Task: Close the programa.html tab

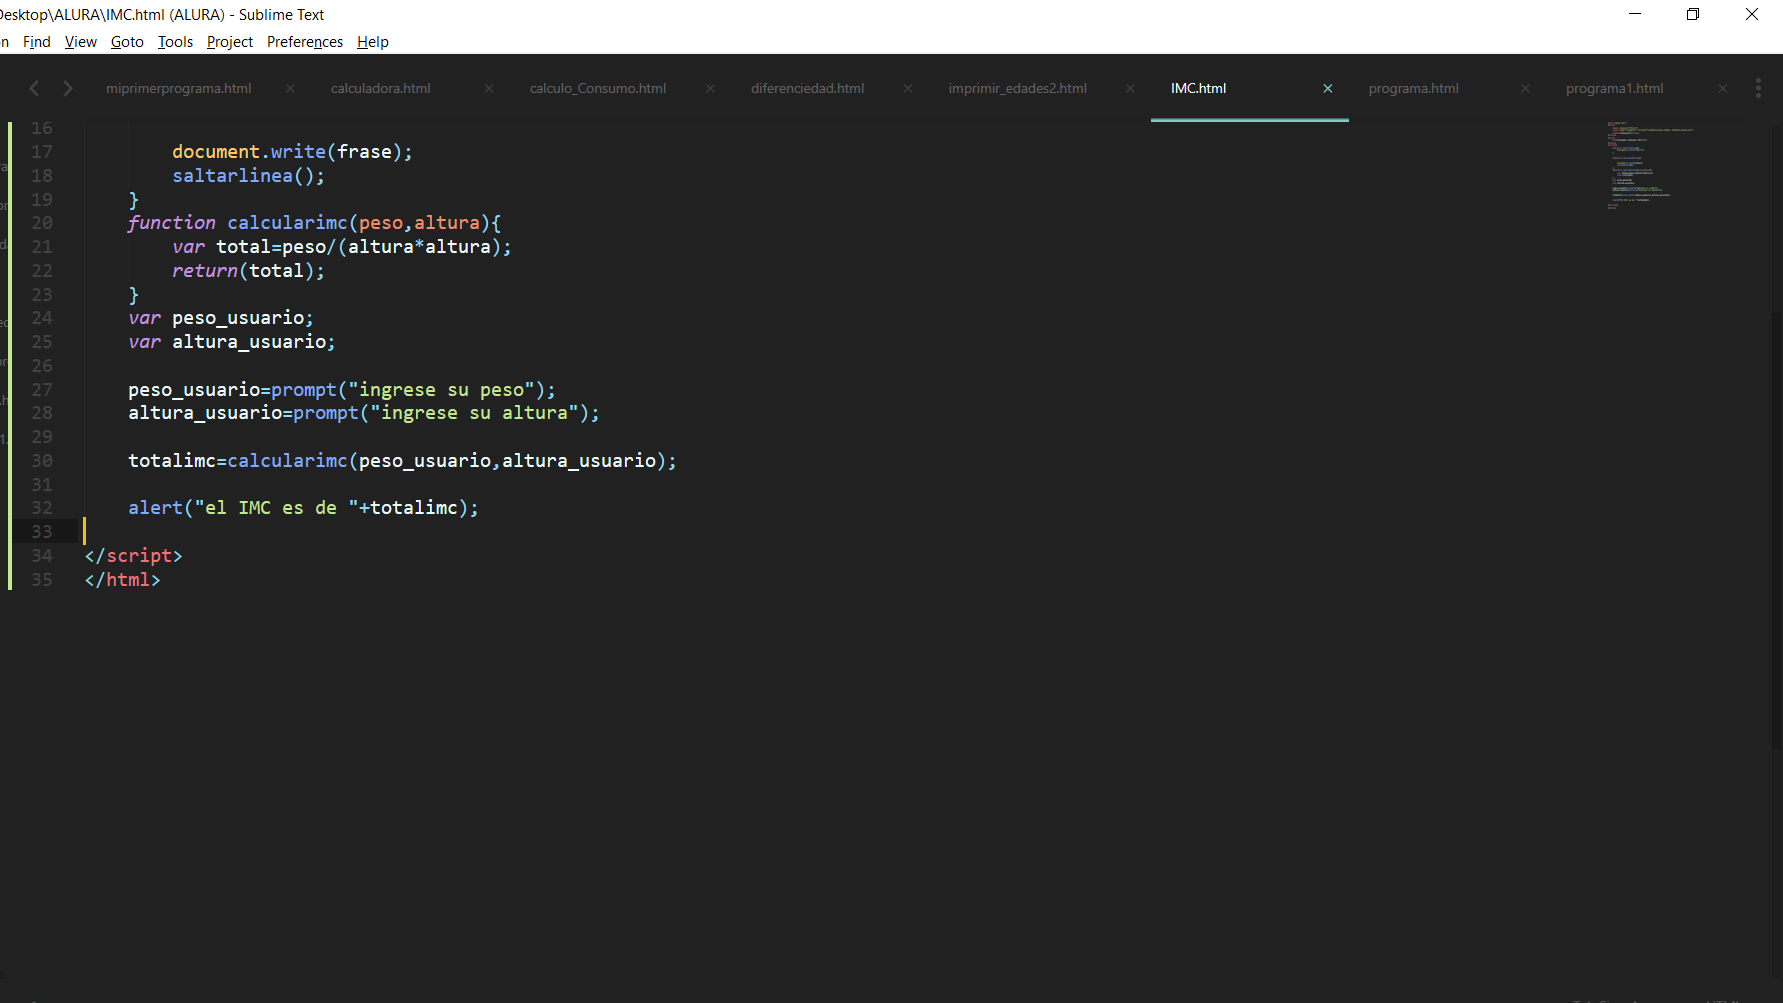Action: pos(1525,88)
